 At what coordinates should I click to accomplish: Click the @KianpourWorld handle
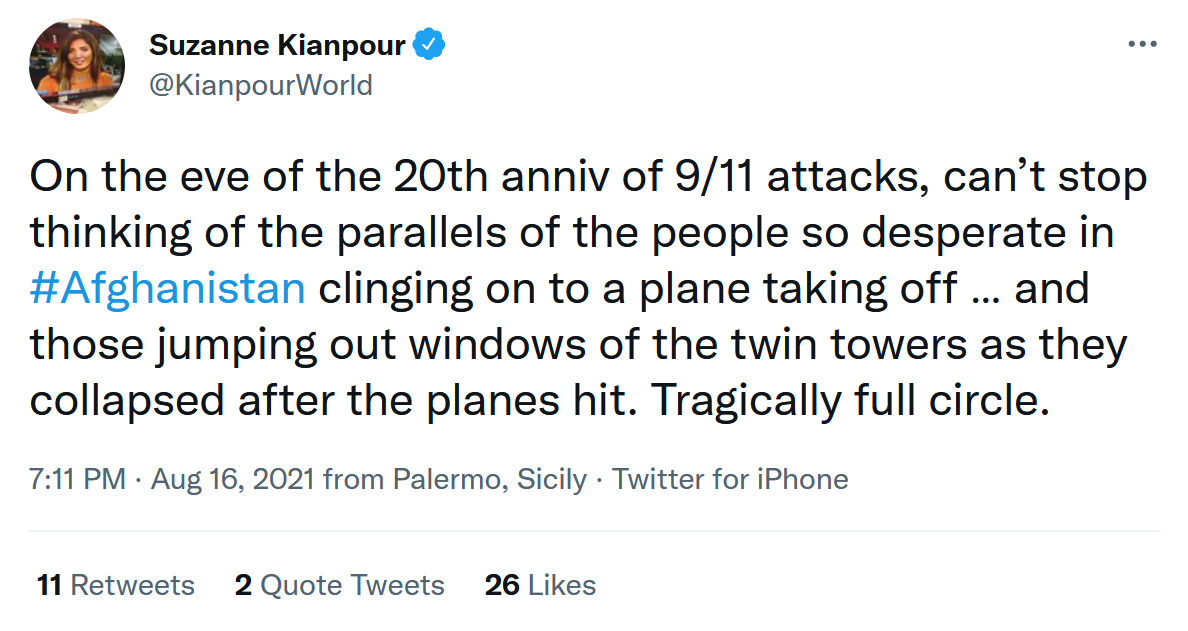pyautogui.click(x=260, y=85)
